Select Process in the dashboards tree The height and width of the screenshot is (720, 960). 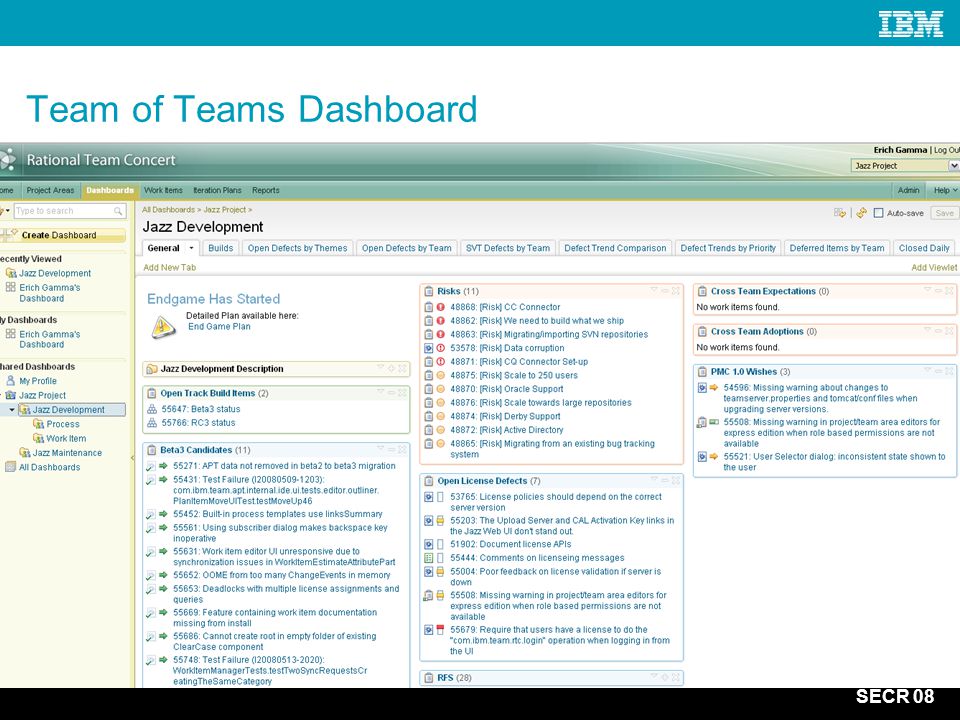pyautogui.click(x=63, y=424)
